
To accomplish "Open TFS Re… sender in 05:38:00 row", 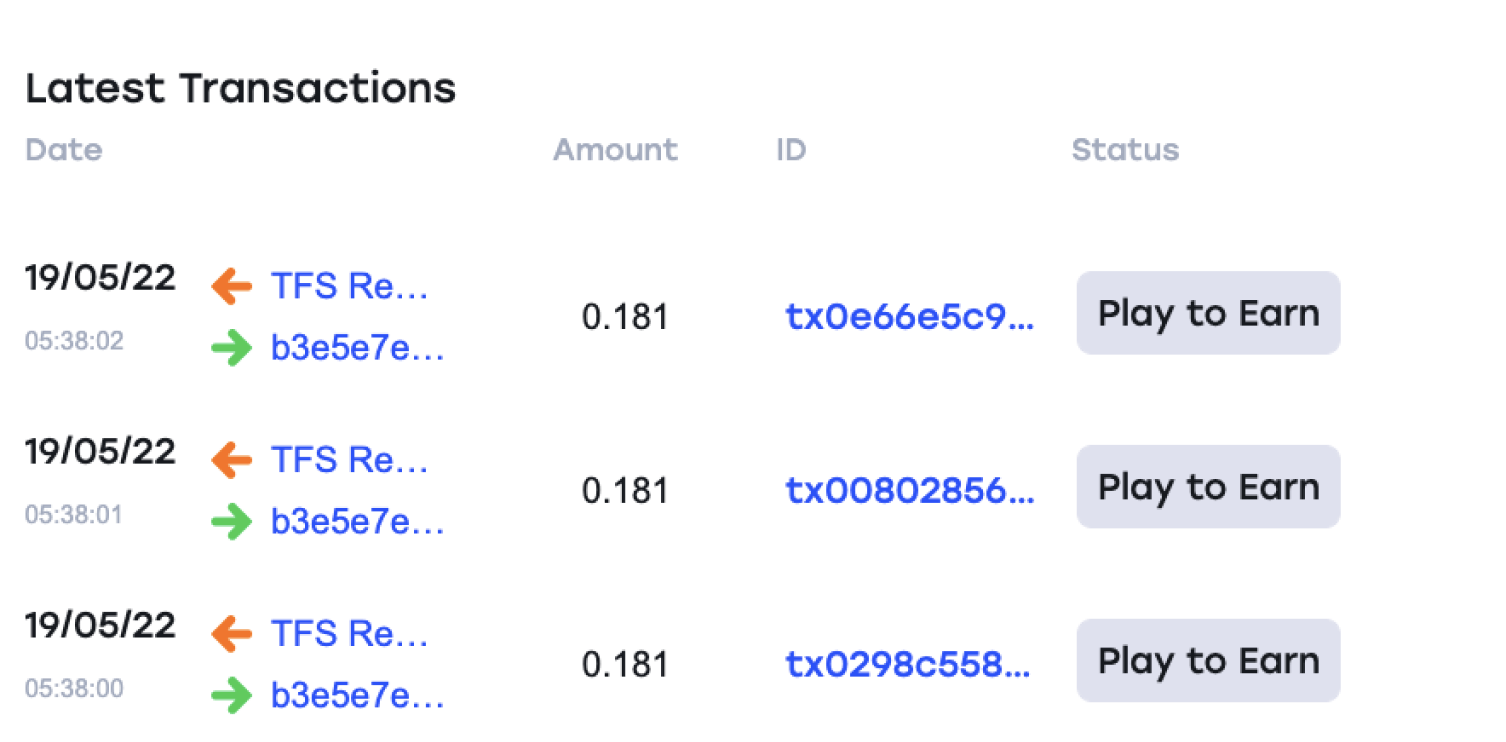I will [x=350, y=634].
